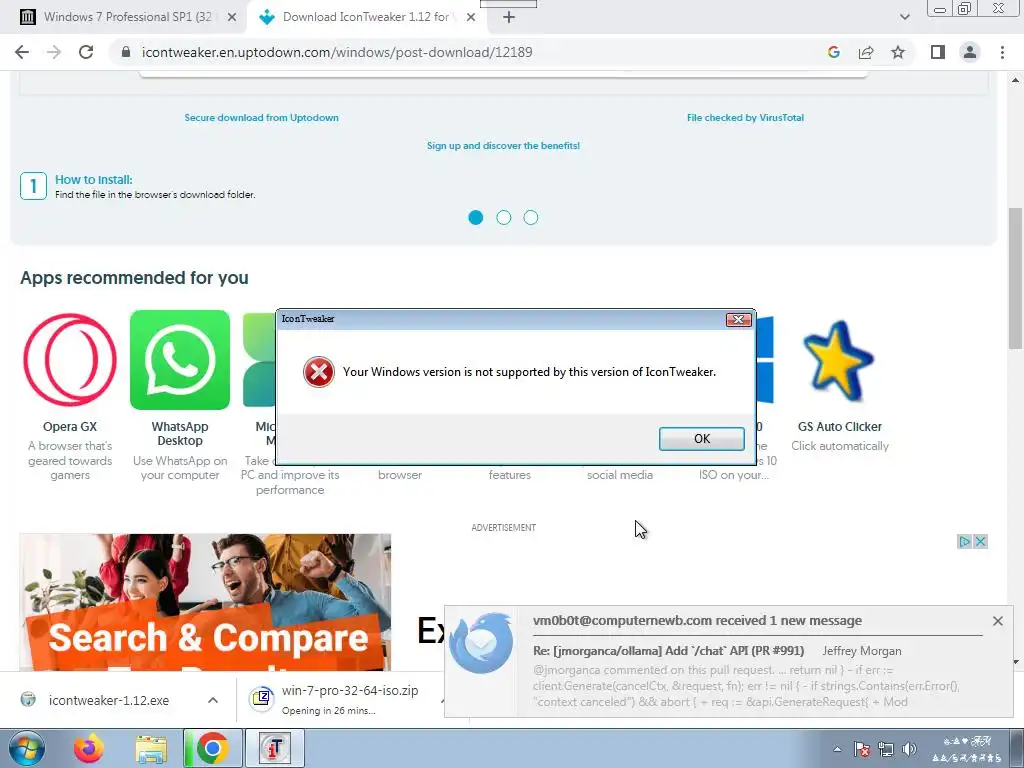Click OK in the IconTweaker error dialog
Viewport: 1024px width, 768px height.
[x=701, y=438]
